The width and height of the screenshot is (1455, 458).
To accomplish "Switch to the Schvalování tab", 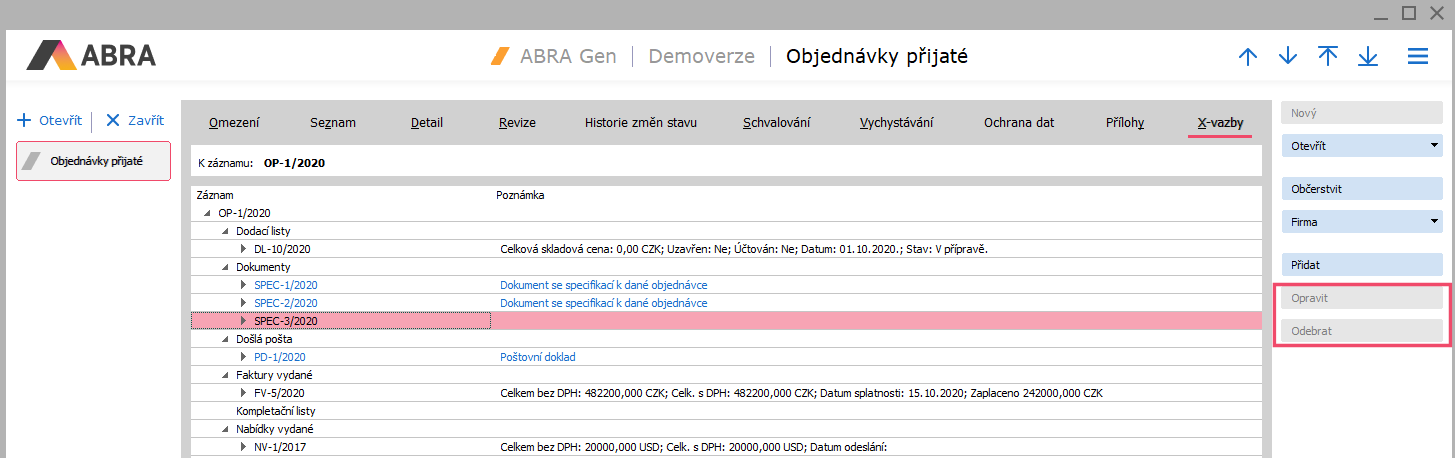I will 776,123.
